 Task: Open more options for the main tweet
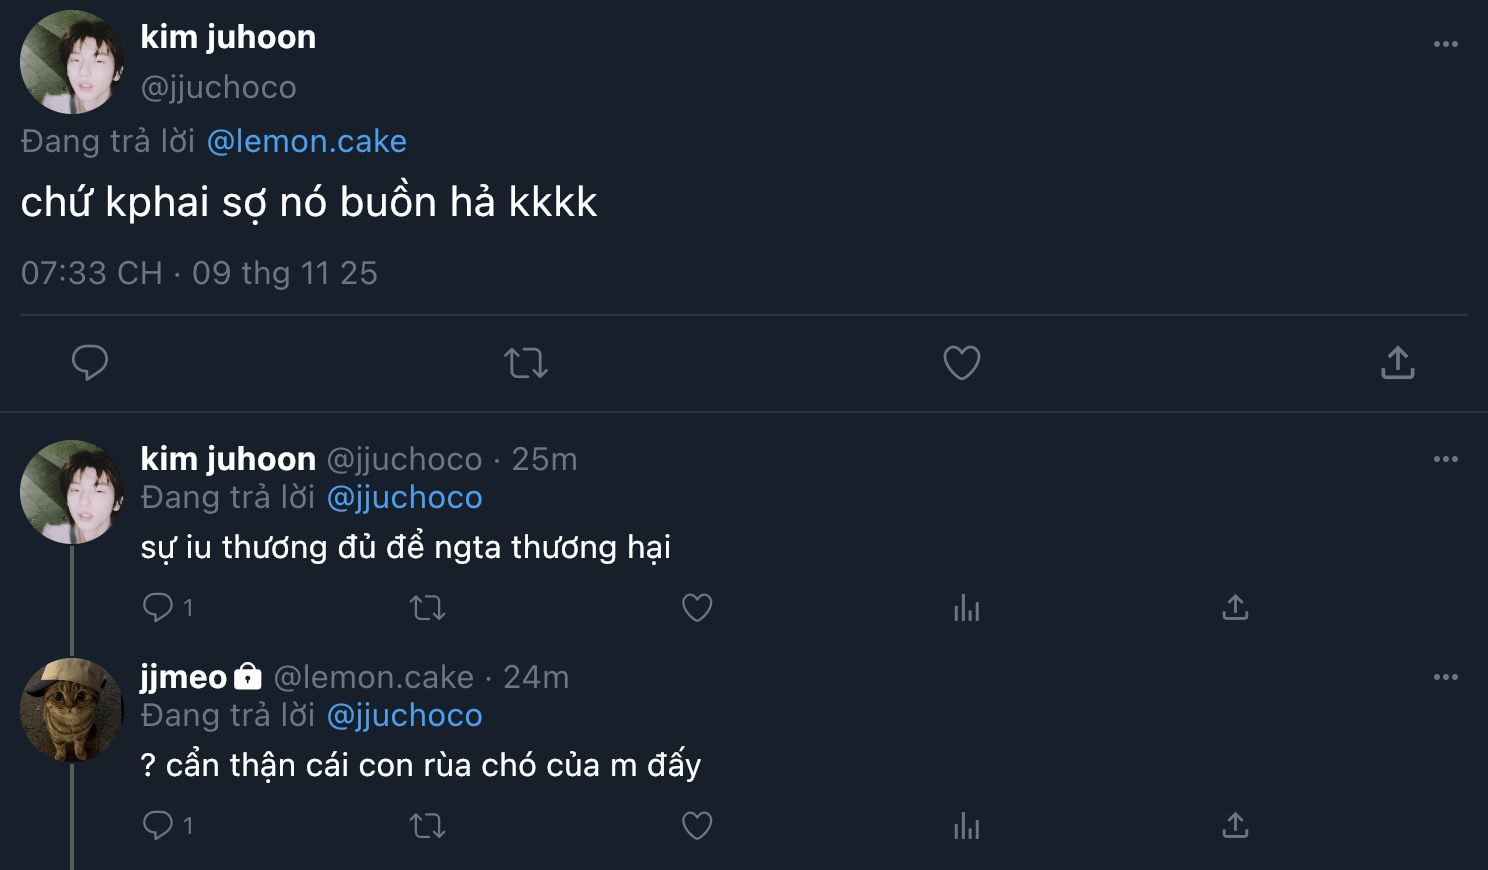point(1445,44)
